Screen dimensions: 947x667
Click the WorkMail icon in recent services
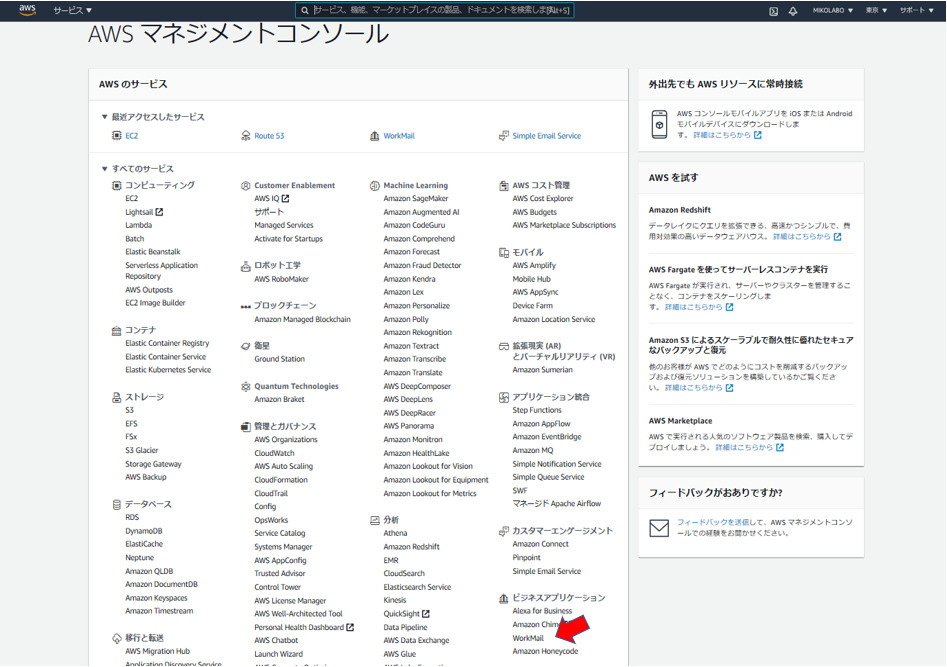[374, 135]
